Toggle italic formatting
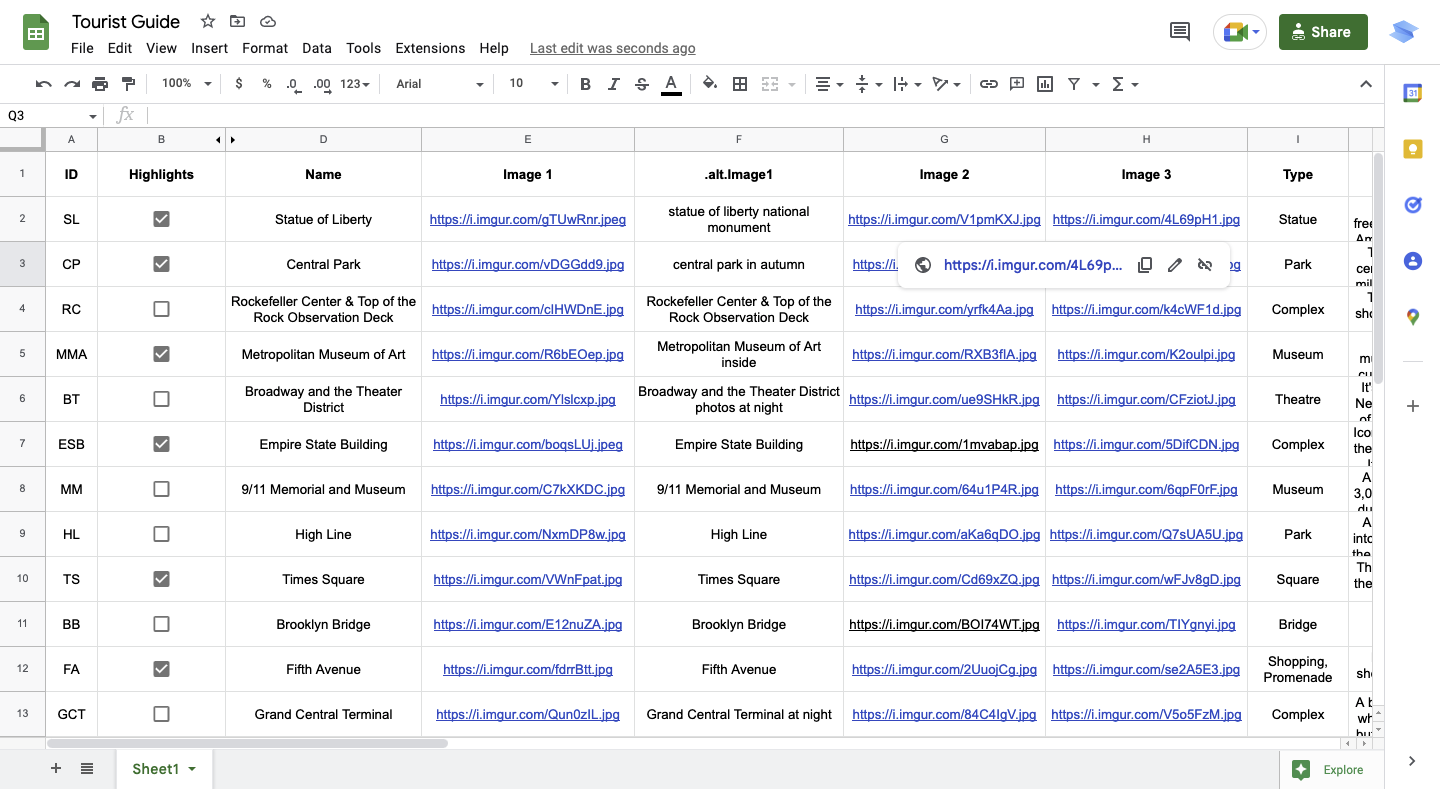The height and width of the screenshot is (789, 1440). pos(614,84)
